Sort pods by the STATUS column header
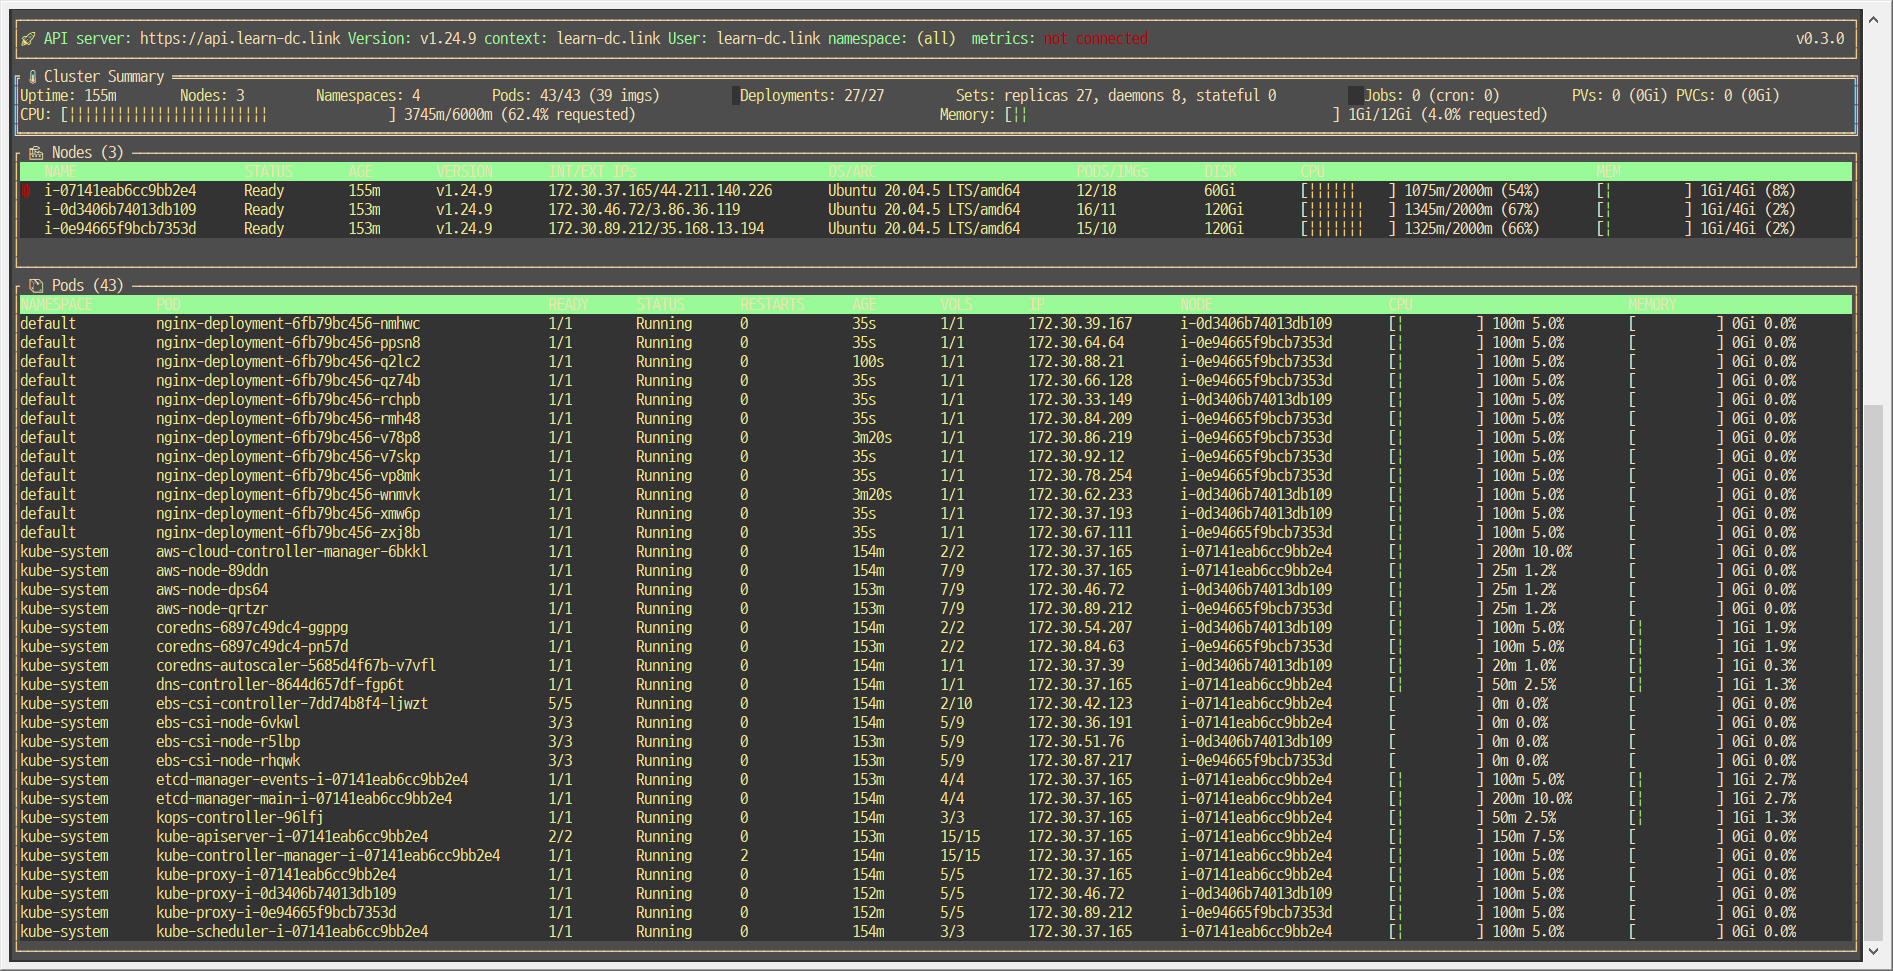This screenshot has width=1893, height=971. (x=661, y=304)
